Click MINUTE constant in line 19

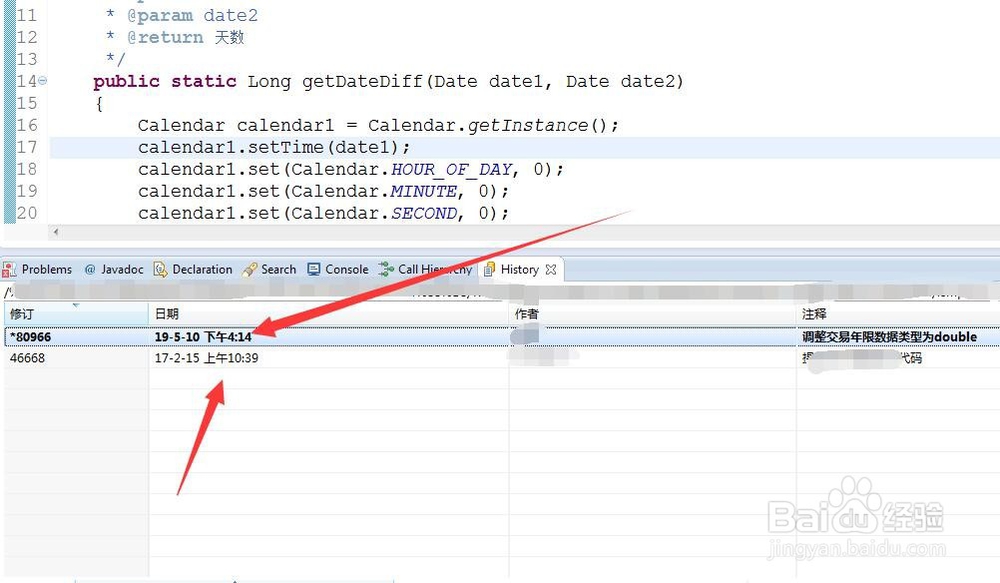[423, 191]
